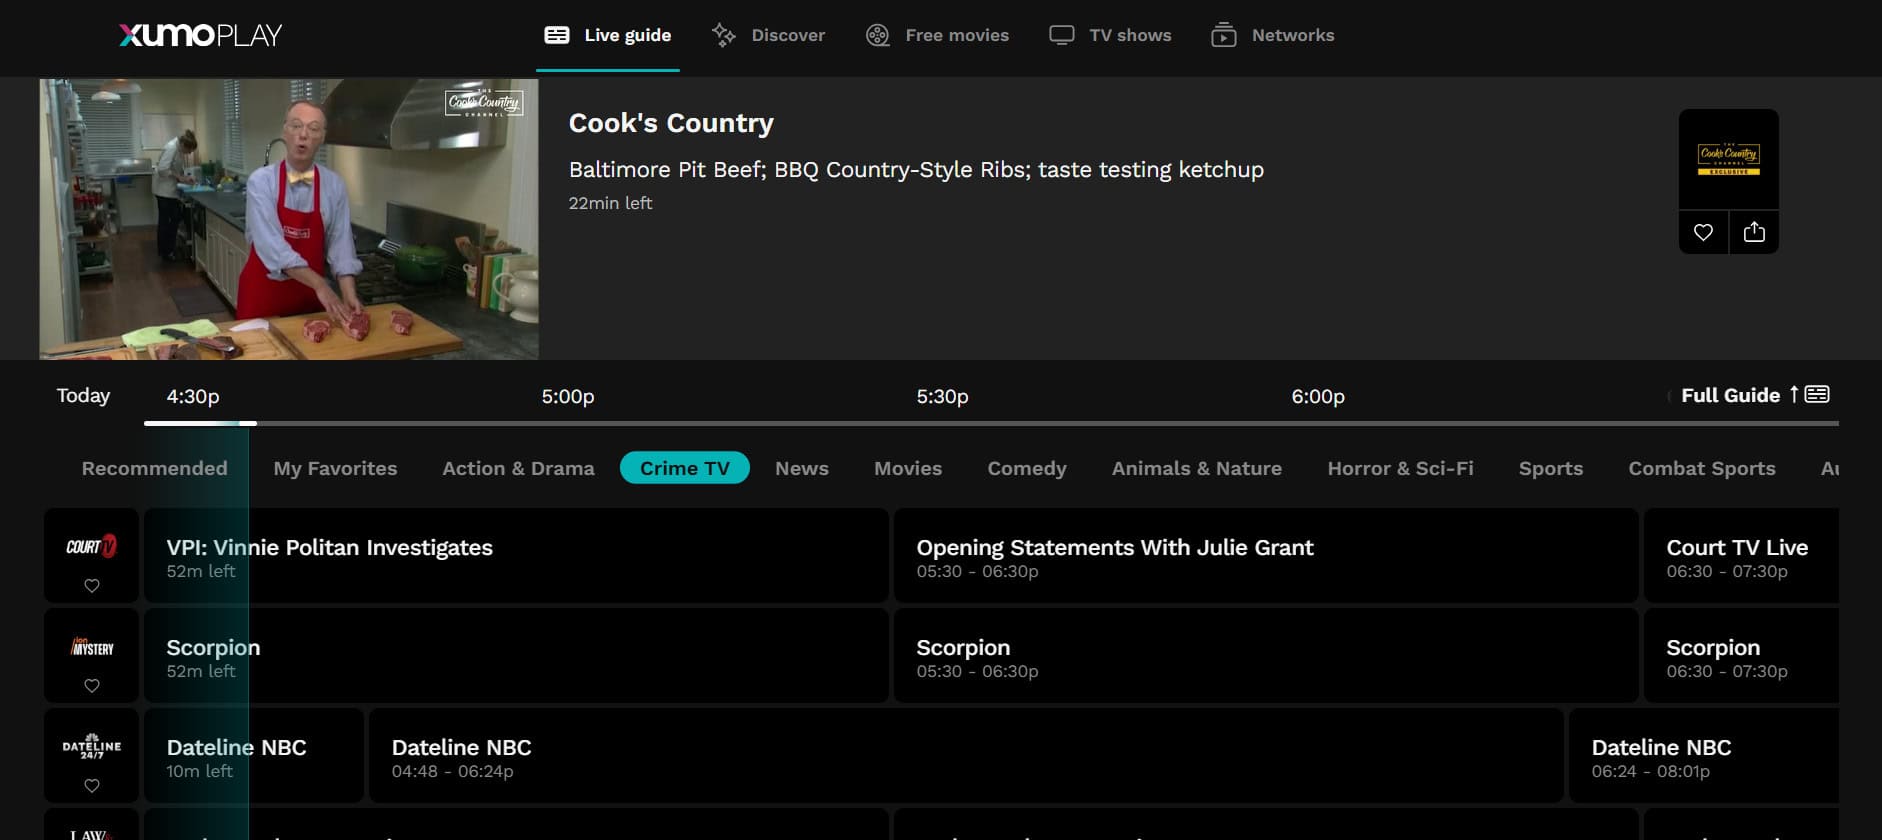This screenshot has height=840, width=1882.
Task: Click the Cook's Country video preview
Action: [289, 219]
